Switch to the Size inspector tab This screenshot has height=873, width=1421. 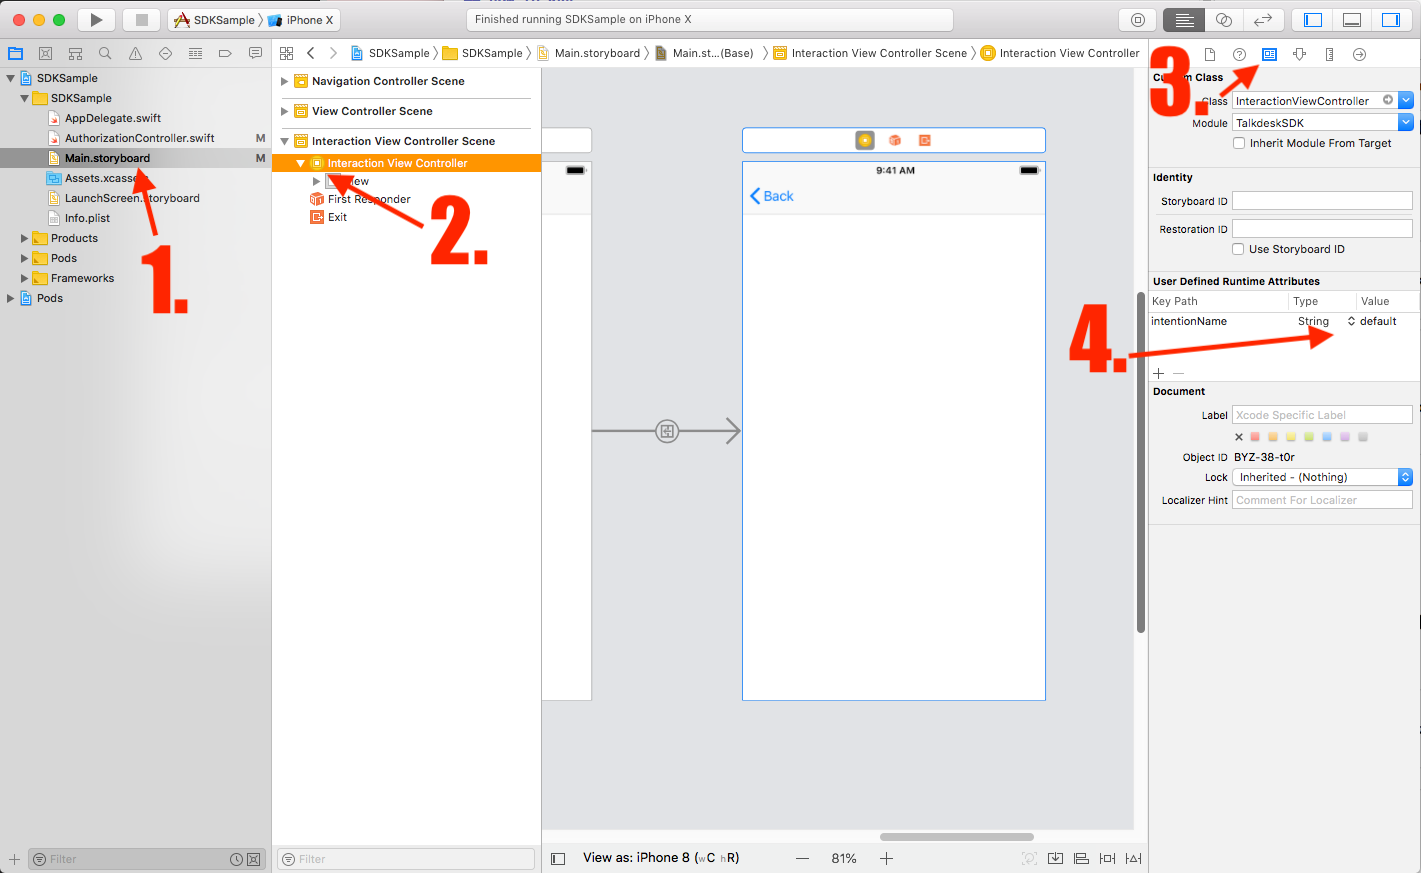click(x=1329, y=54)
